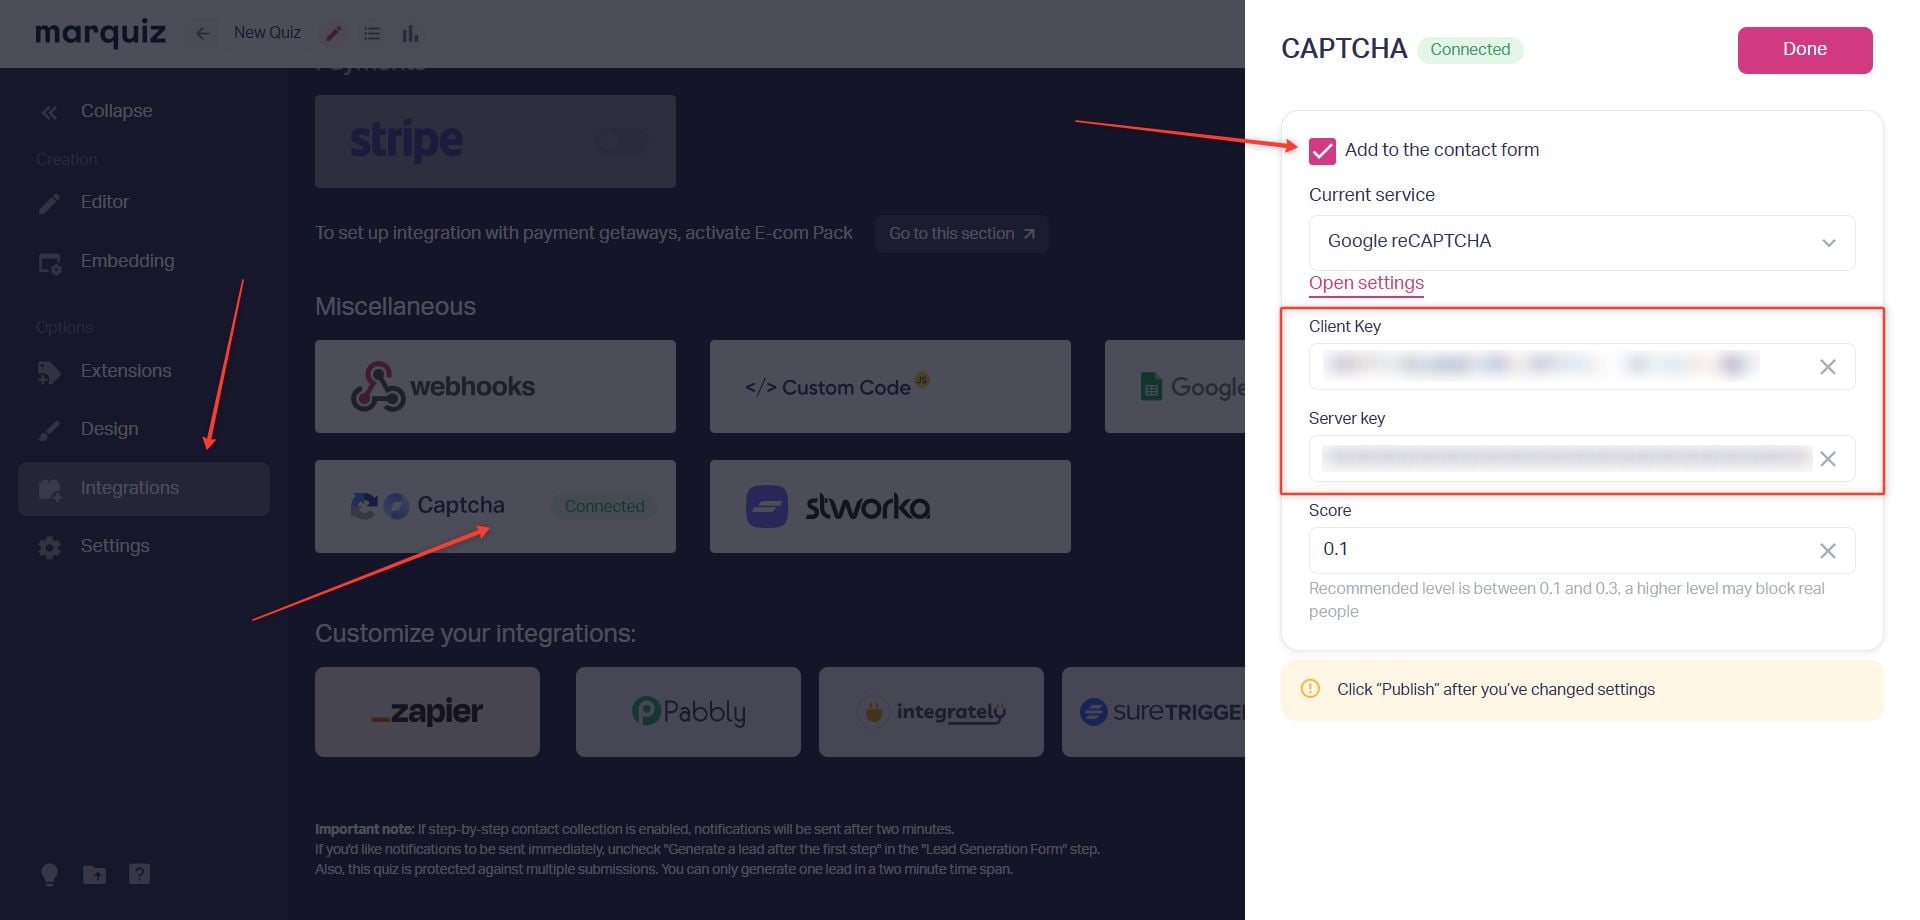This screenshot has height=920, width=1920.
Task: Open the Zapier integration card
Action: pyautogui.click(x=427, y=712)
